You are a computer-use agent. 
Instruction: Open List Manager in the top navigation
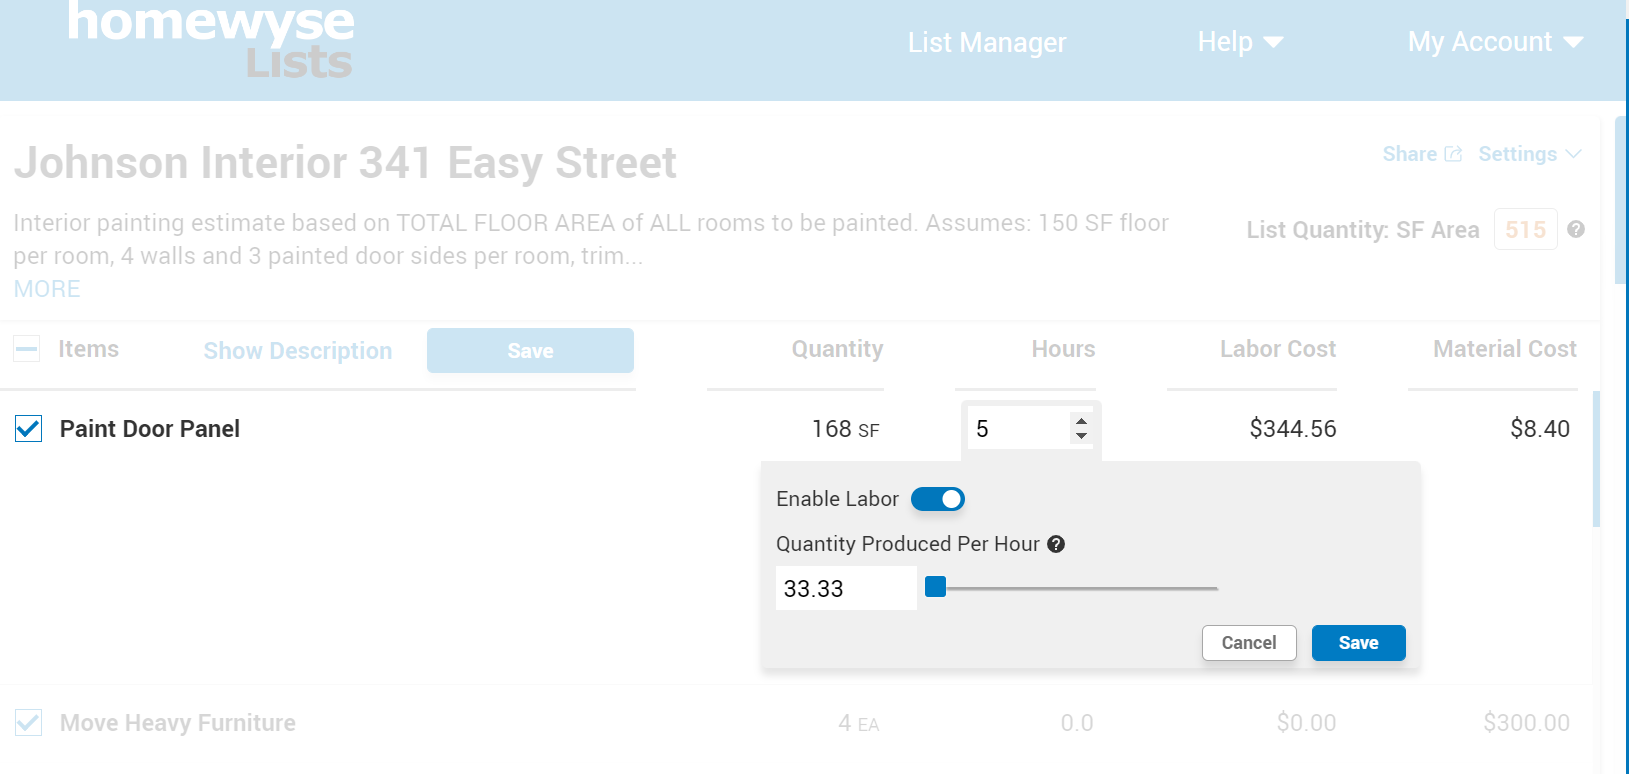[x=987, y=42]
